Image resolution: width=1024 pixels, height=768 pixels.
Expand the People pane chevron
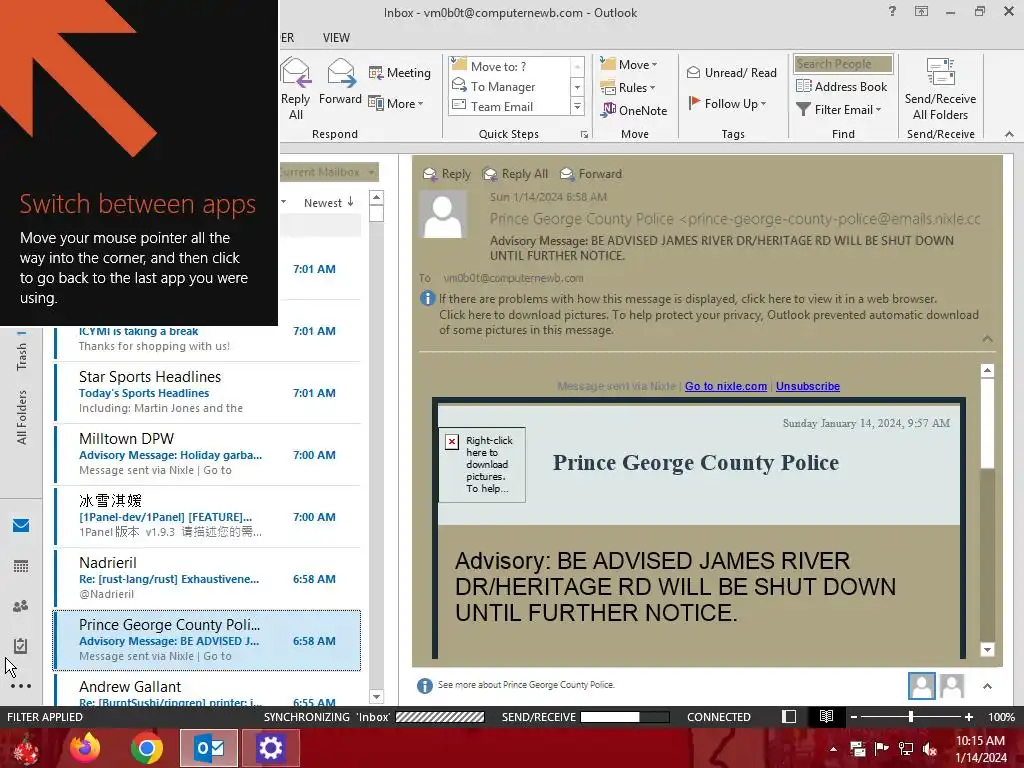[x=987, y=686]
